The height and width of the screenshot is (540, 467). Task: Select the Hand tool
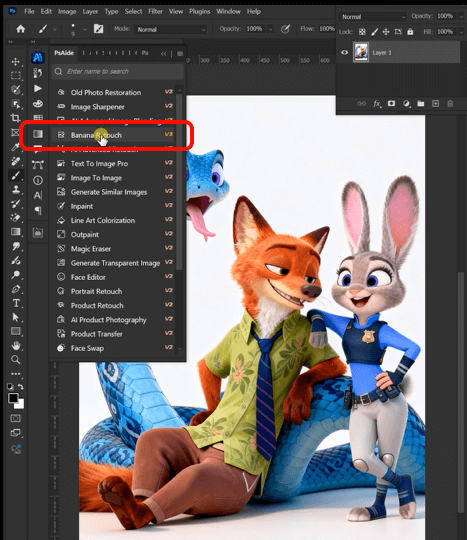pos(15,345)
